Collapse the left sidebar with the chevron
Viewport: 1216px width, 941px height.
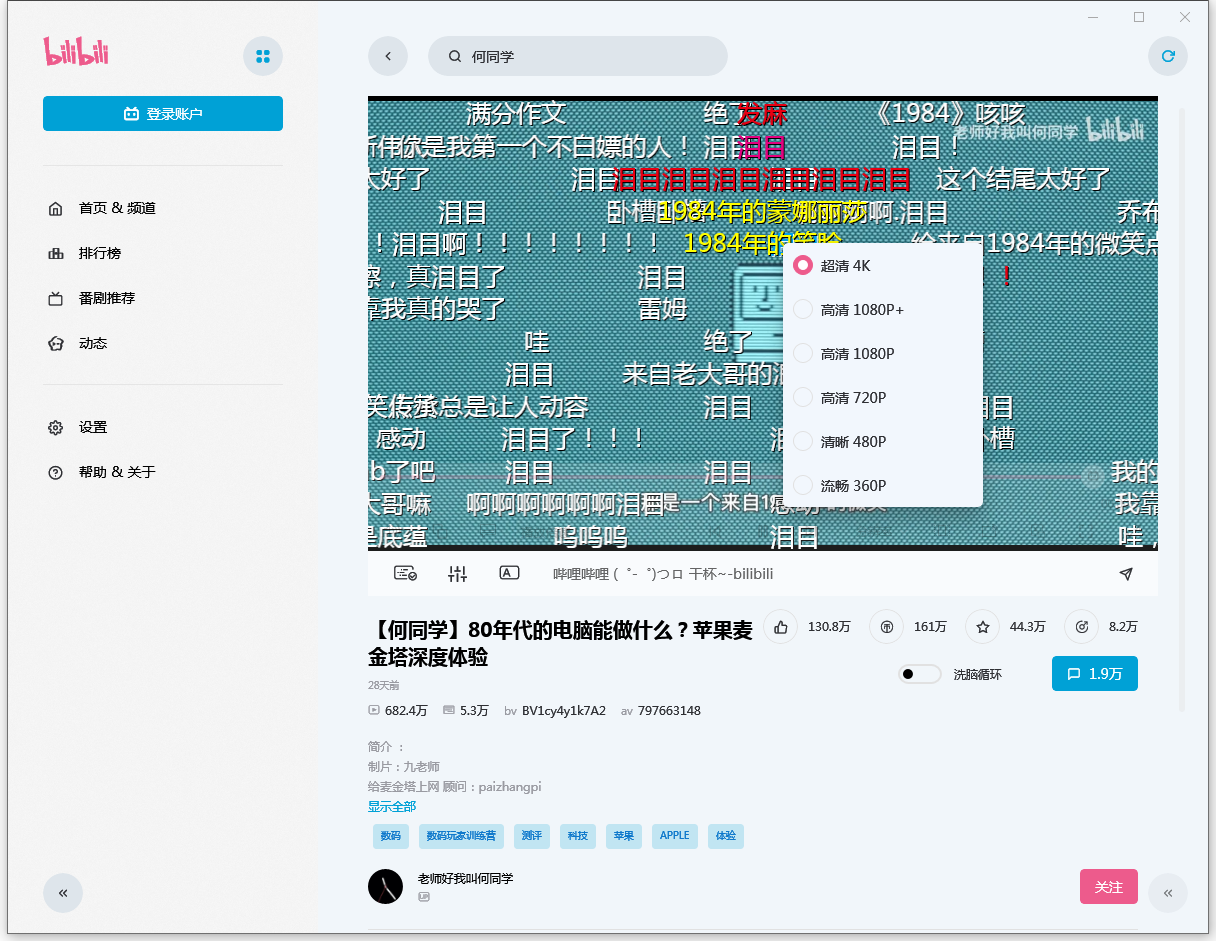pos(63,893)
